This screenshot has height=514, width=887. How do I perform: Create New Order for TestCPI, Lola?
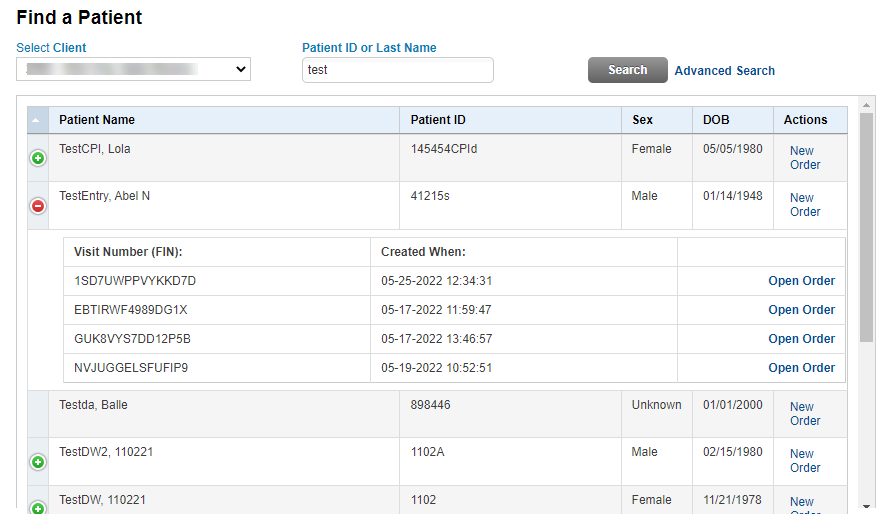(804, 158)
